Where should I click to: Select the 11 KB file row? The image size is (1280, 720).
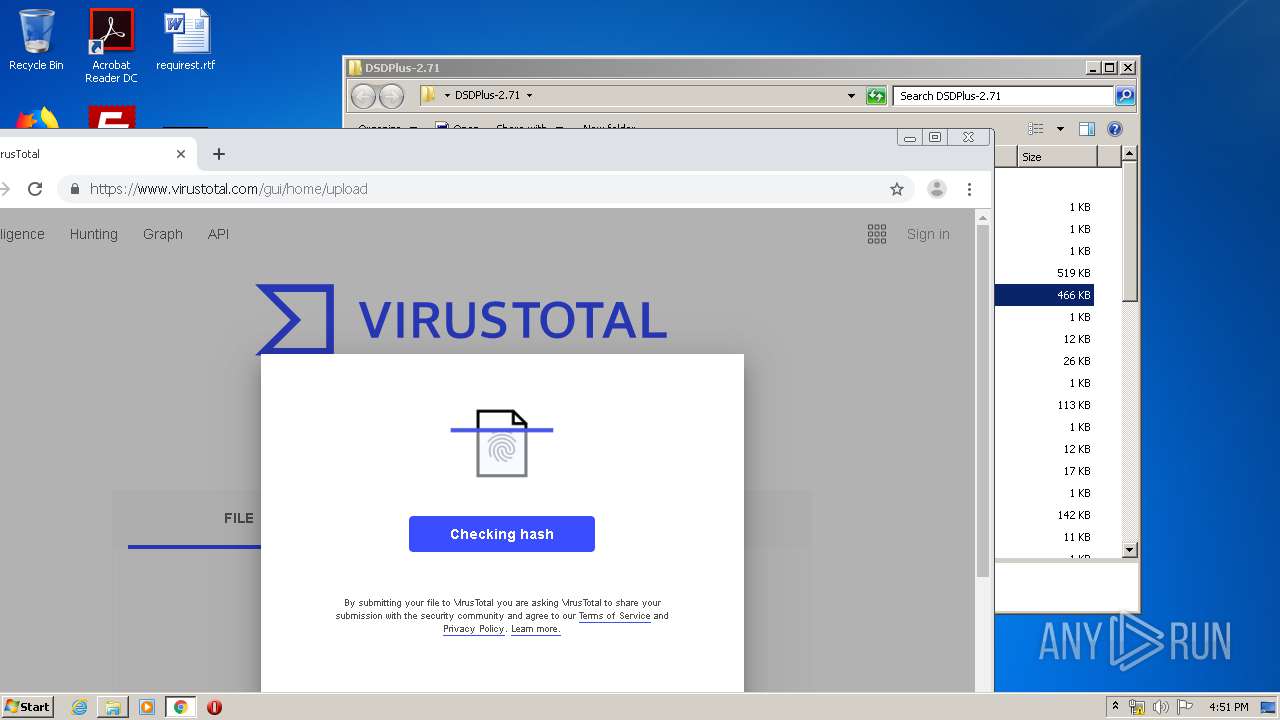(x=1044, y=537)
